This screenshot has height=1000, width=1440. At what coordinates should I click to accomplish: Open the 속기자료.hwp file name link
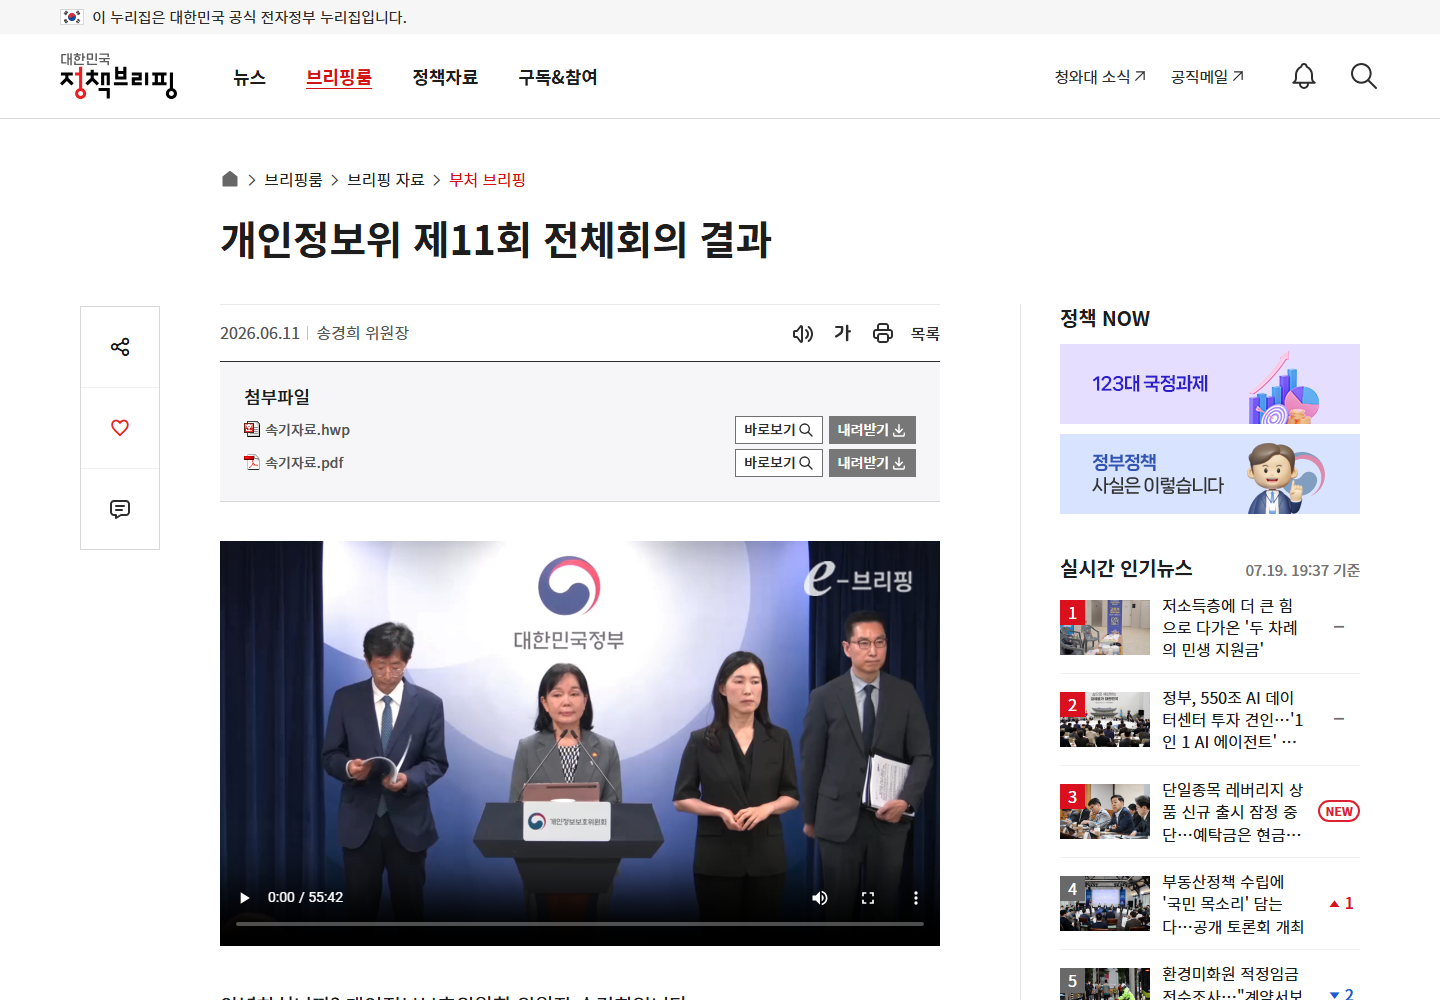pos(307,429)
